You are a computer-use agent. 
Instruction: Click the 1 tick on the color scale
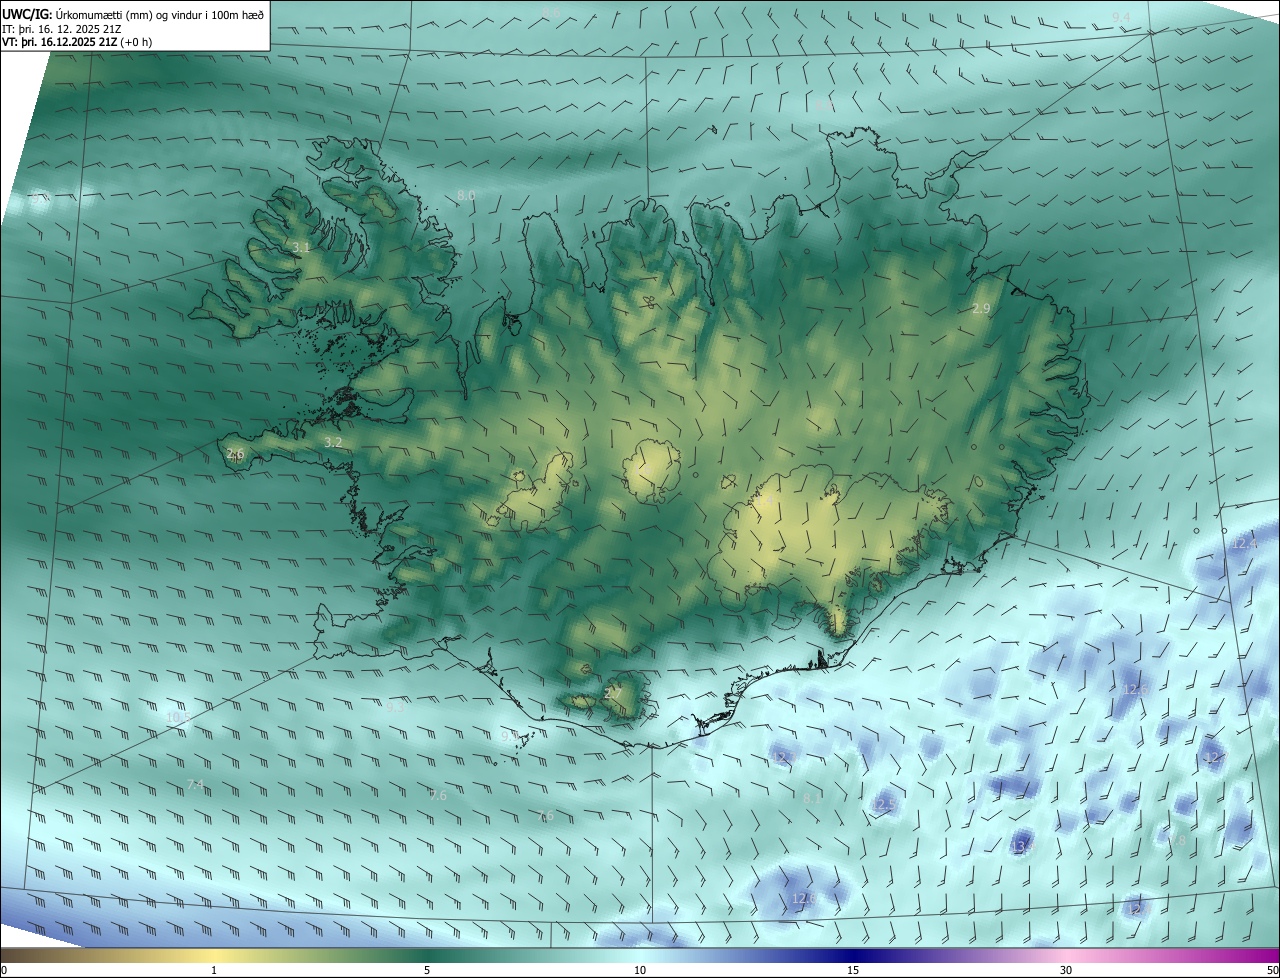tap(214, 970)
